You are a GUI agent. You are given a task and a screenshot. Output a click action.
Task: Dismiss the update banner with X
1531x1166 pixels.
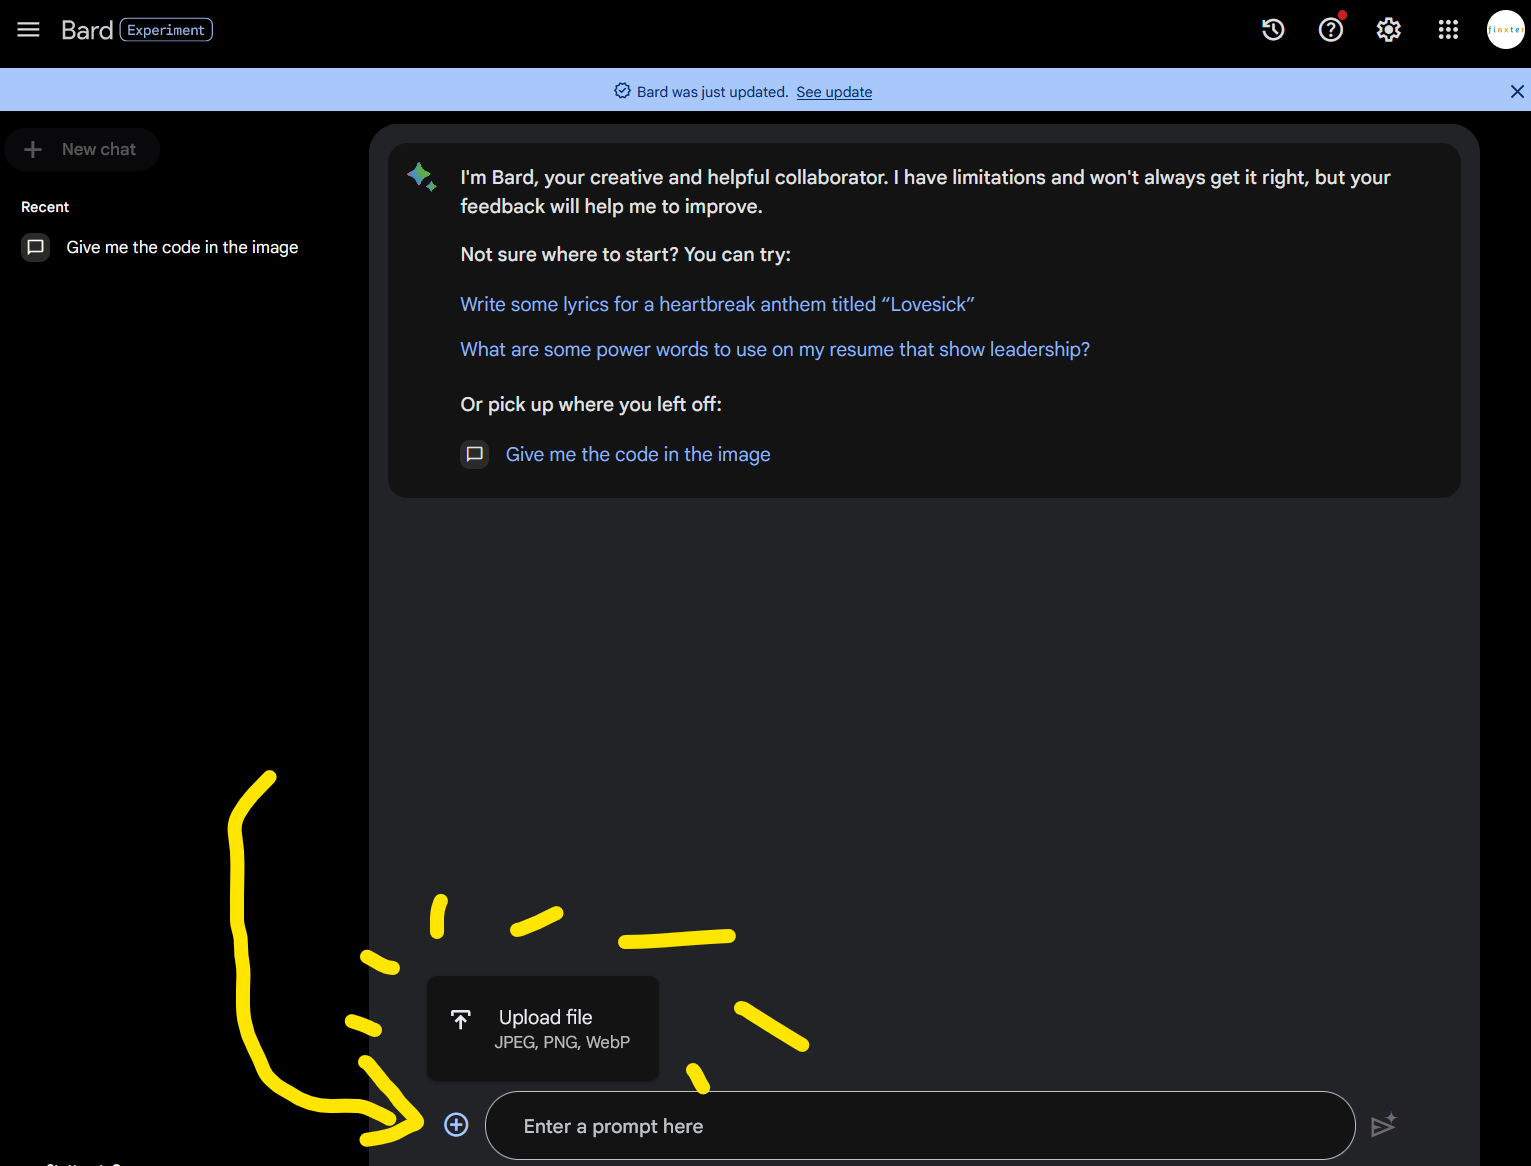(1517, 91)
